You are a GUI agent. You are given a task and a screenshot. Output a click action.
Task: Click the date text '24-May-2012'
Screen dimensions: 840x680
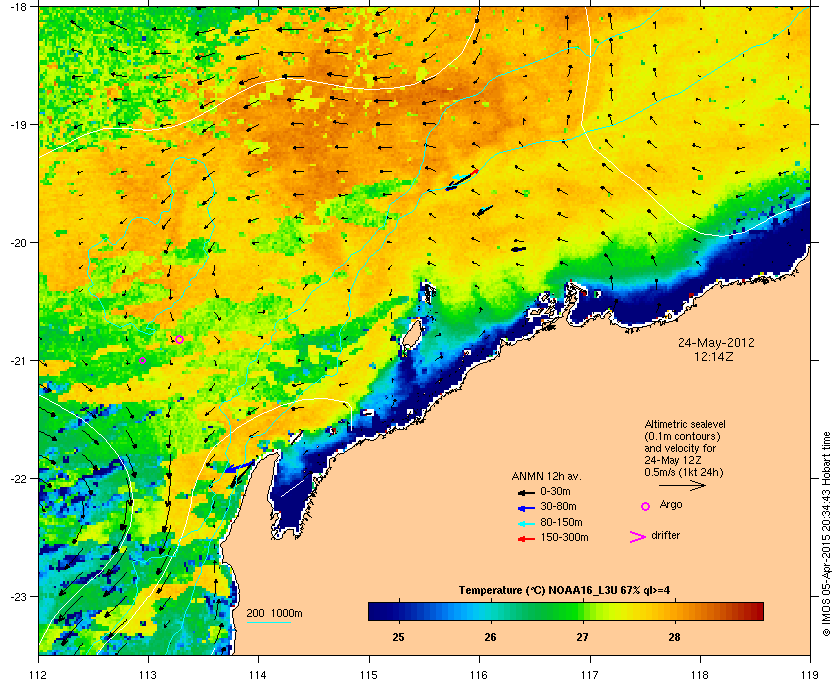[x=716, y=342]
